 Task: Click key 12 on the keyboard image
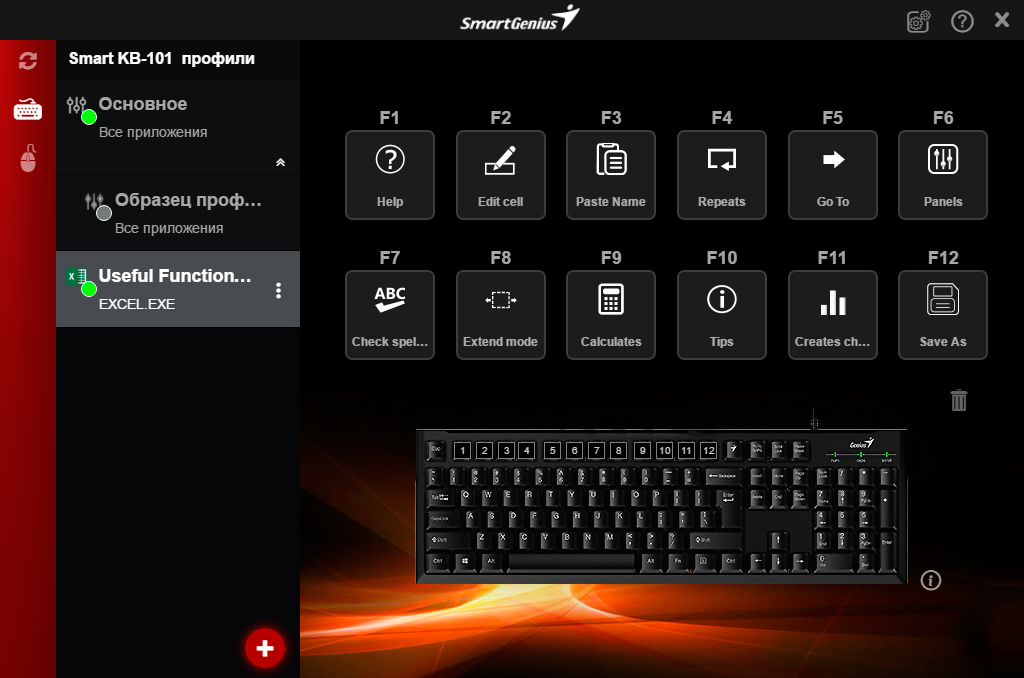coord(709,450)
